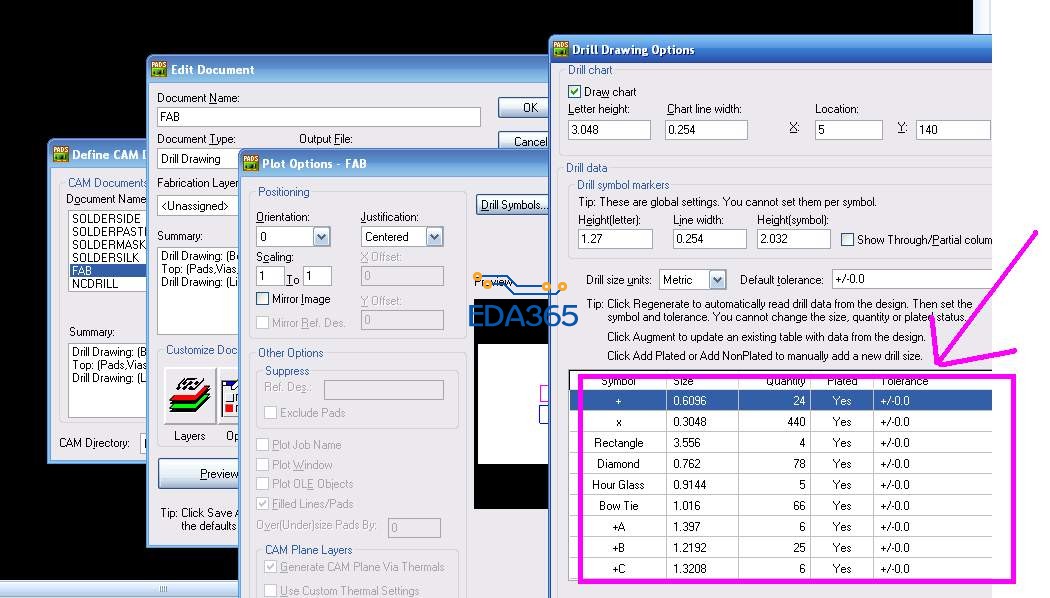Click the Height(symbol) field
The image size is (1050, 598).
(794, 238)
